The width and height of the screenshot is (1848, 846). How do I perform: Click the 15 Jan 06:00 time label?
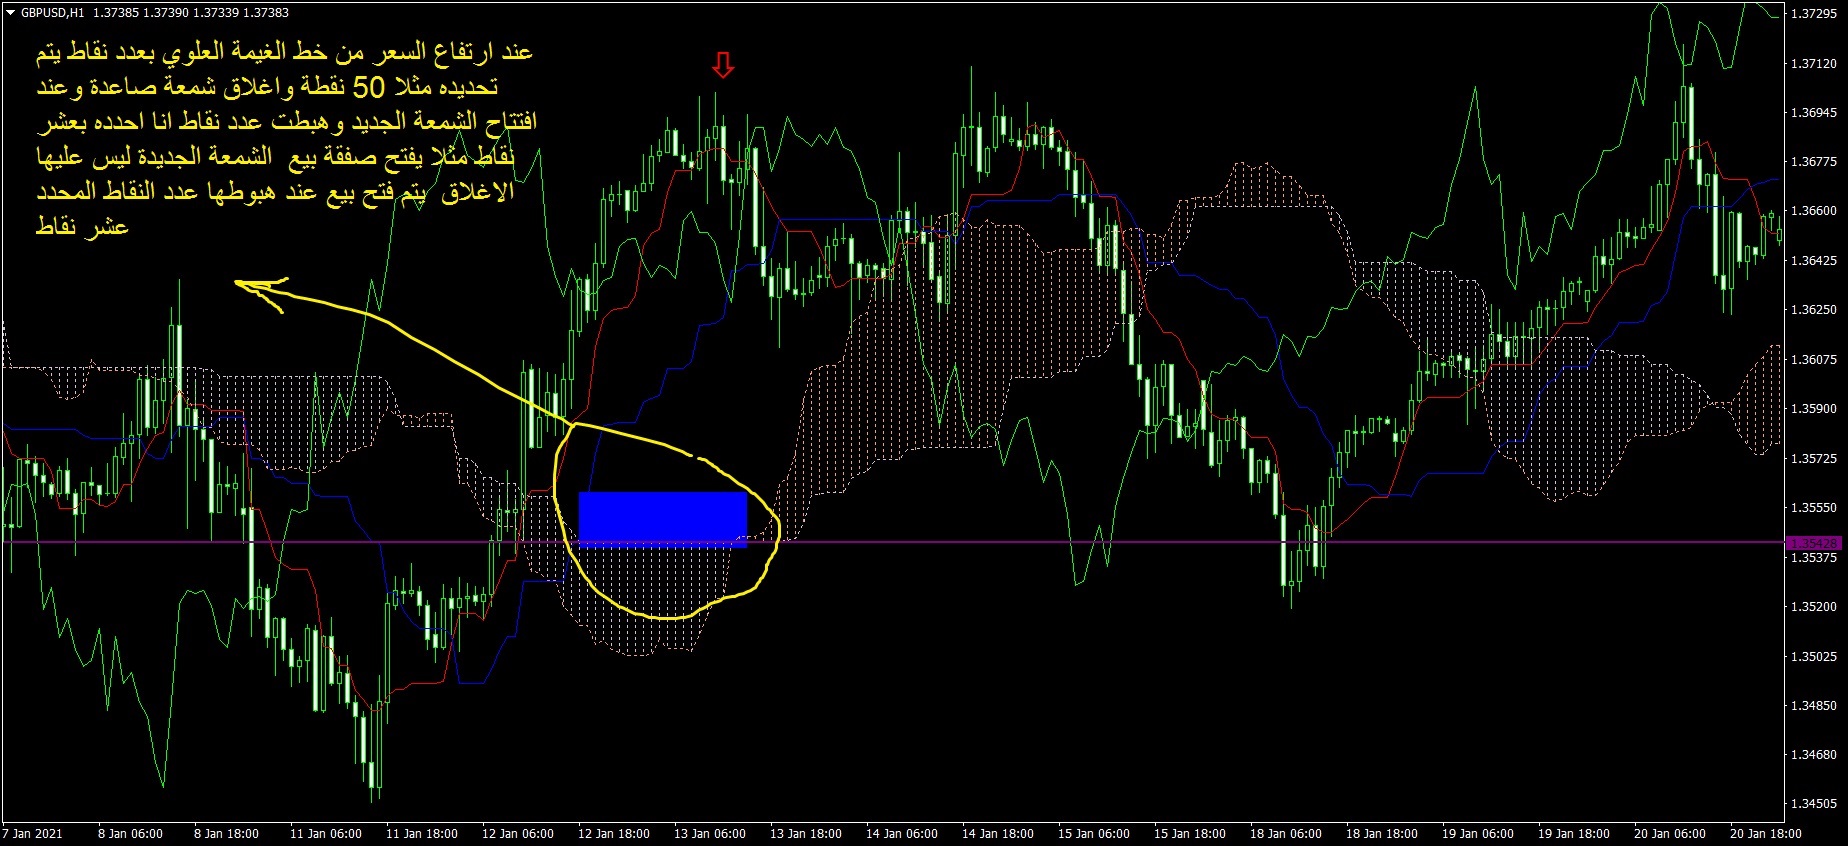(1093, 833)
